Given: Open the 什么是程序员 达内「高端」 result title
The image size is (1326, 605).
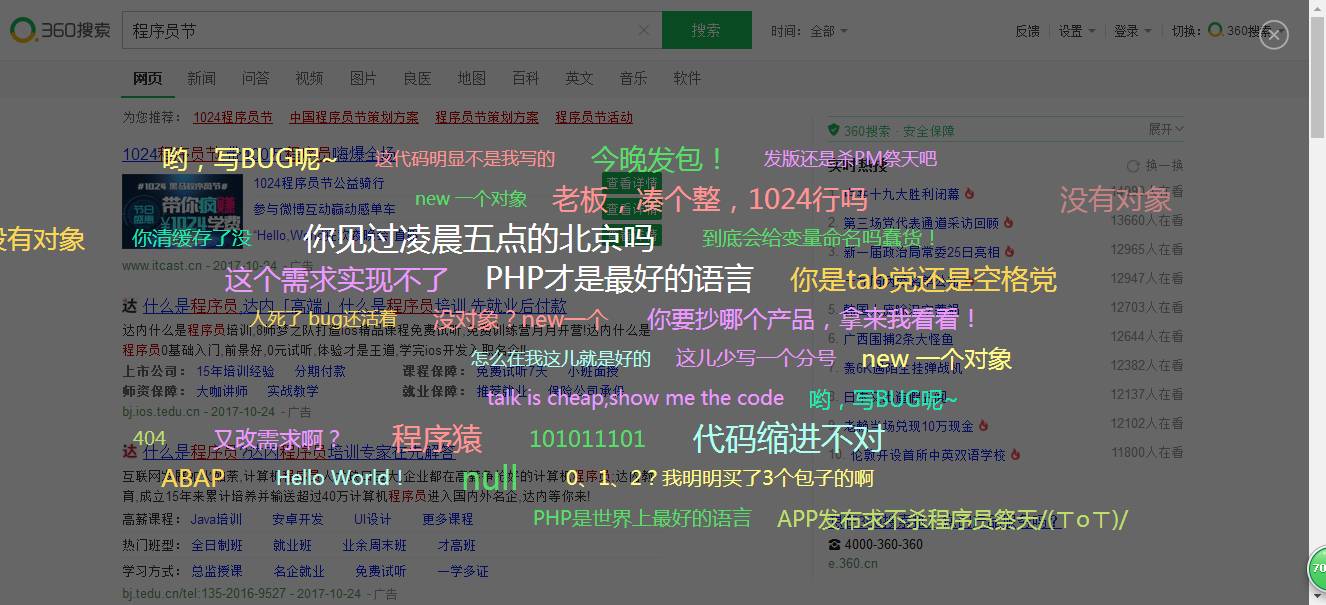Looking at the screenshot, I should [x=355, y=306].
